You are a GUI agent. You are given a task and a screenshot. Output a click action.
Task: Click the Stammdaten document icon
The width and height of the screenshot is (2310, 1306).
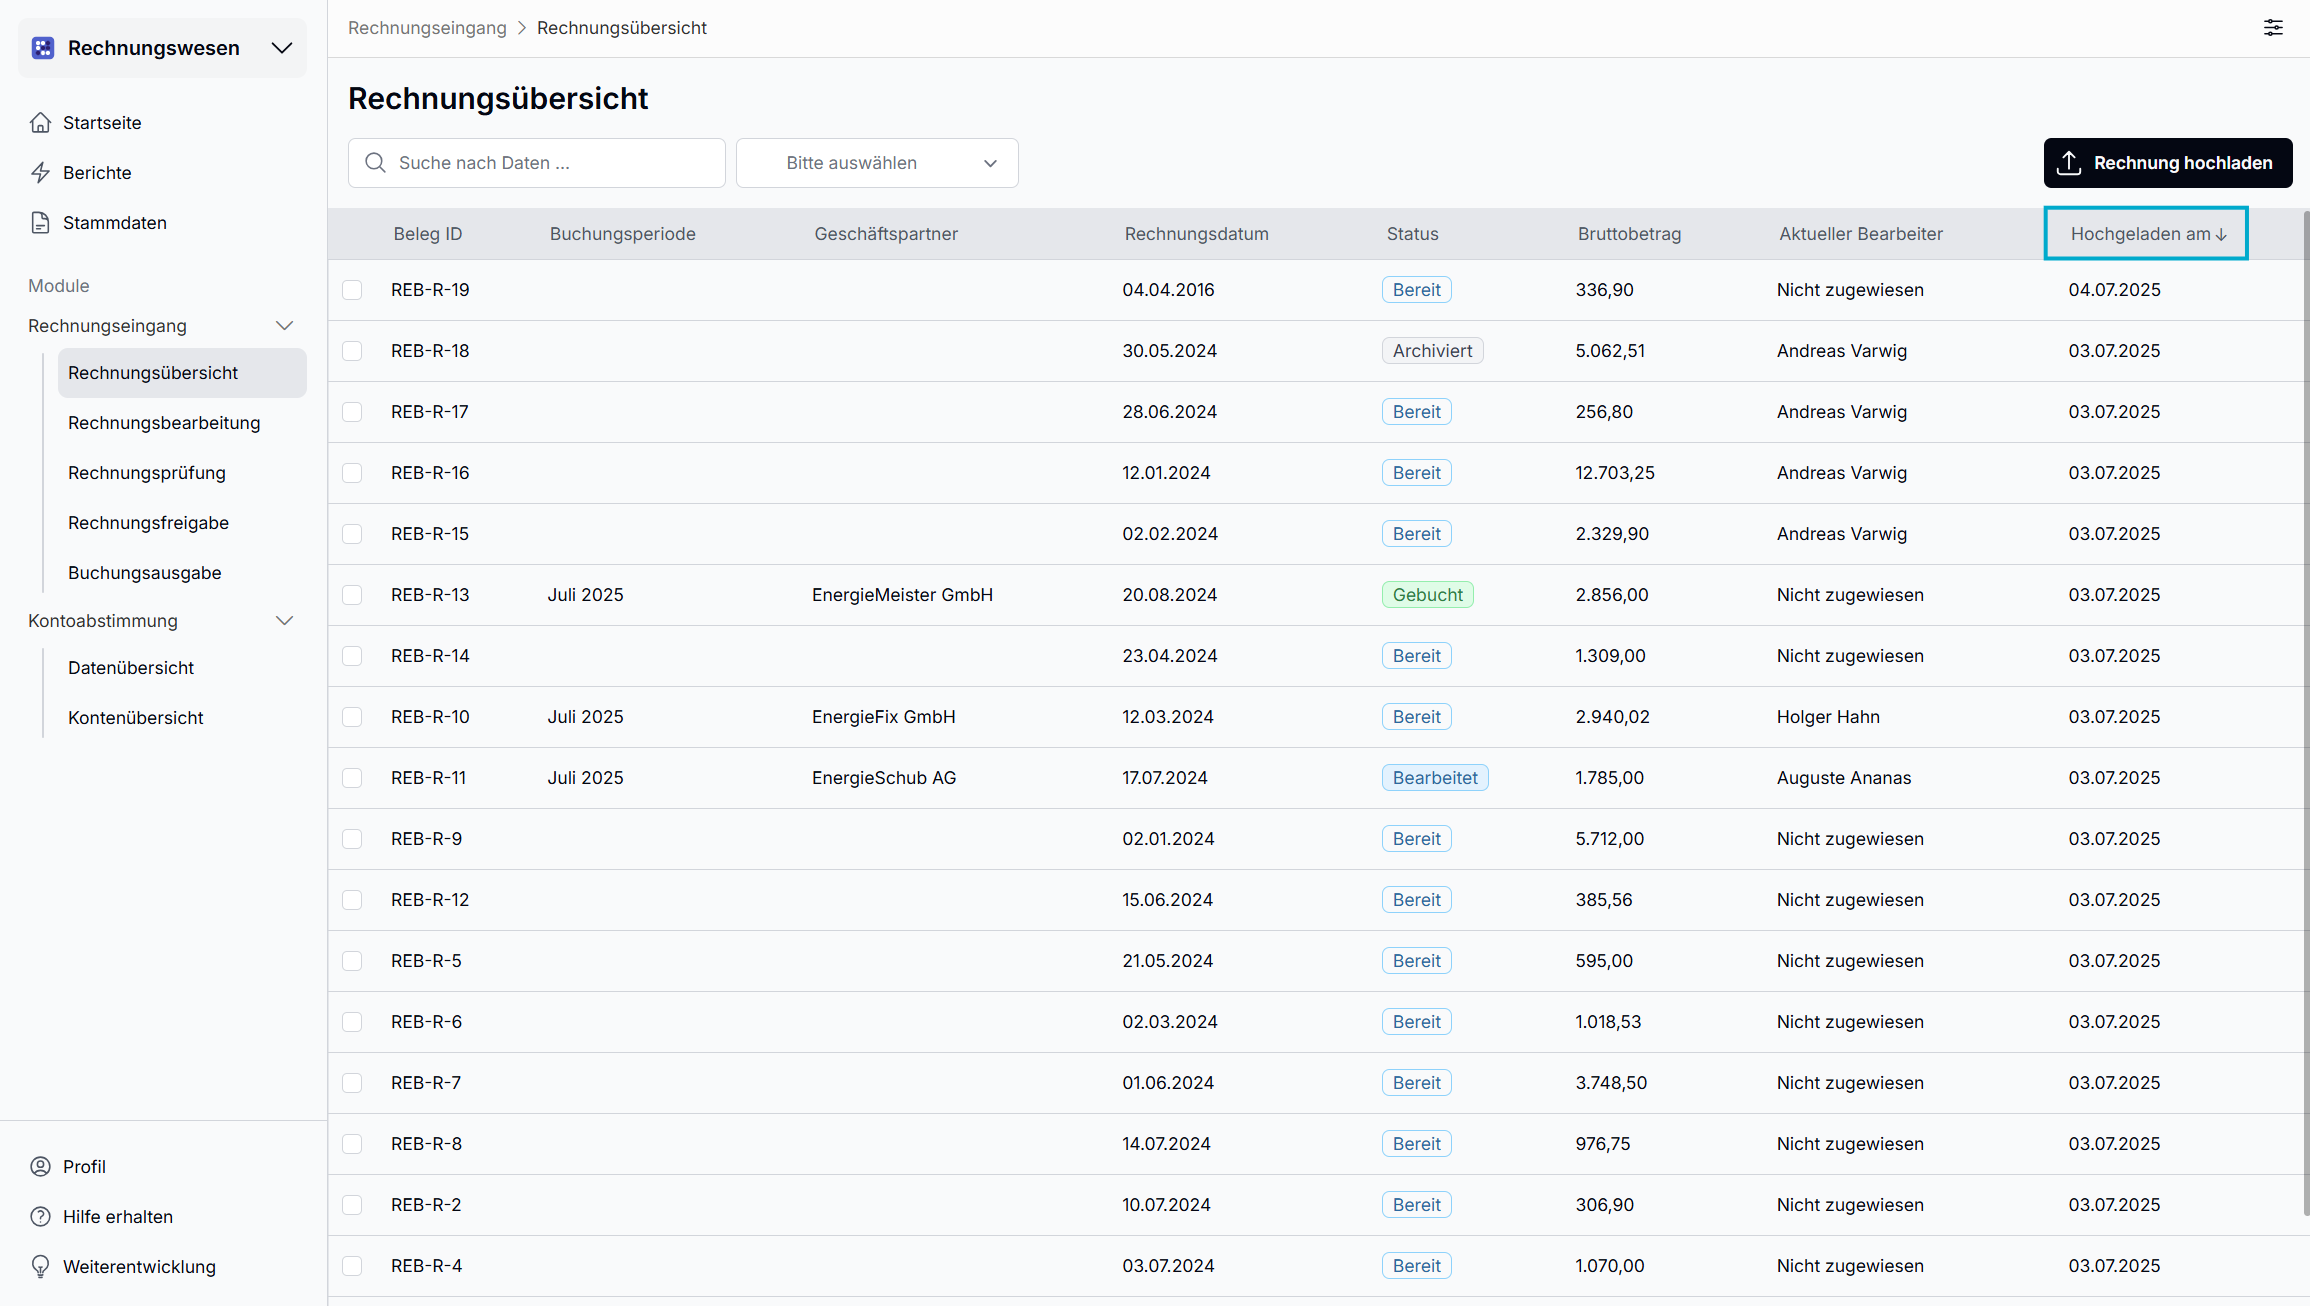[x=40, y=223]
